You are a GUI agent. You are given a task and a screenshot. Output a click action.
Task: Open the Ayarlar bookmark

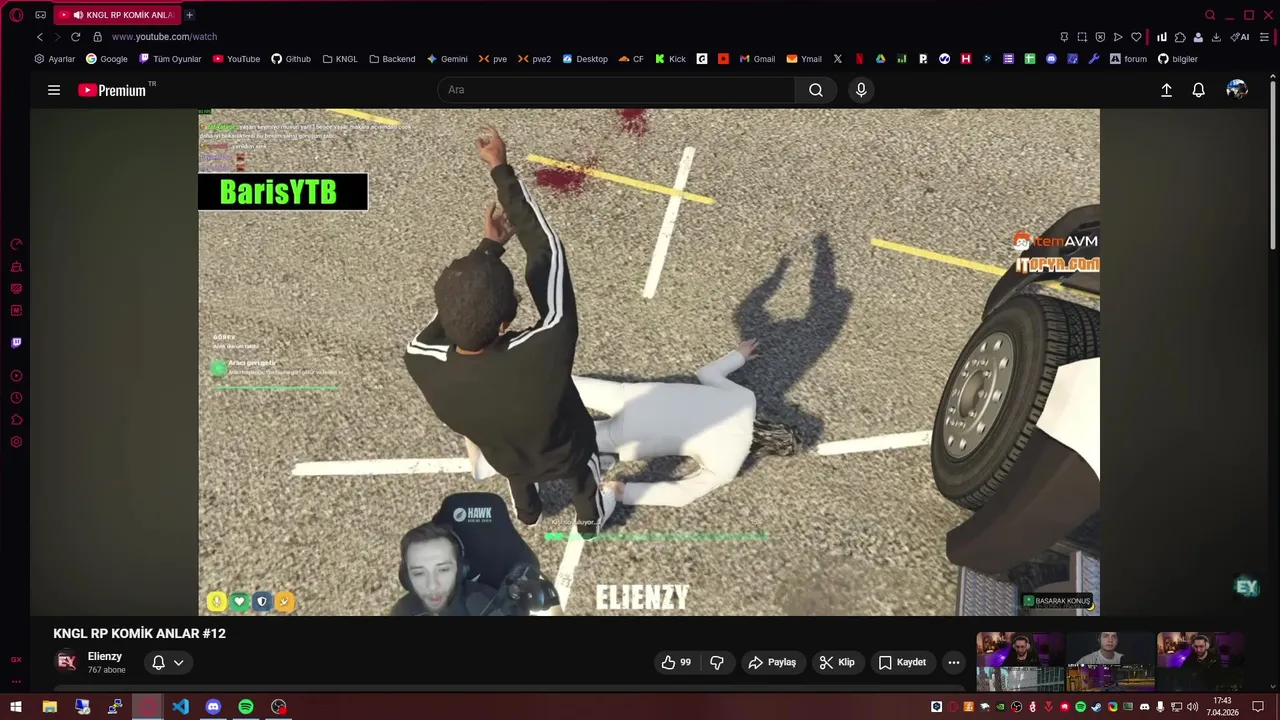[x=55, y=59]
